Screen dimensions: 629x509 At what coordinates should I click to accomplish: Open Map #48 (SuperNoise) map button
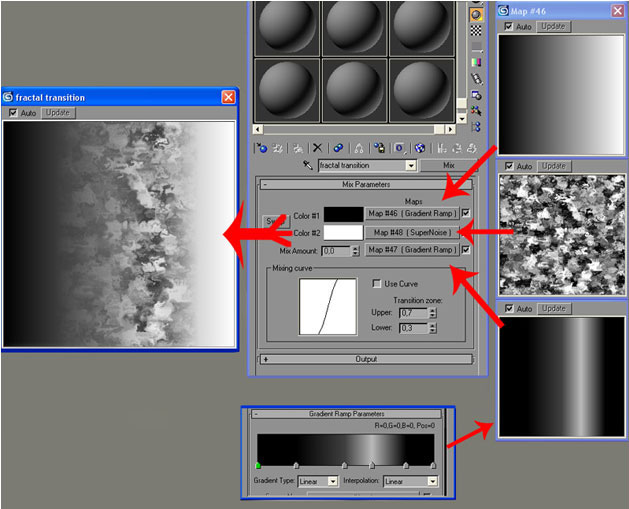411,231
